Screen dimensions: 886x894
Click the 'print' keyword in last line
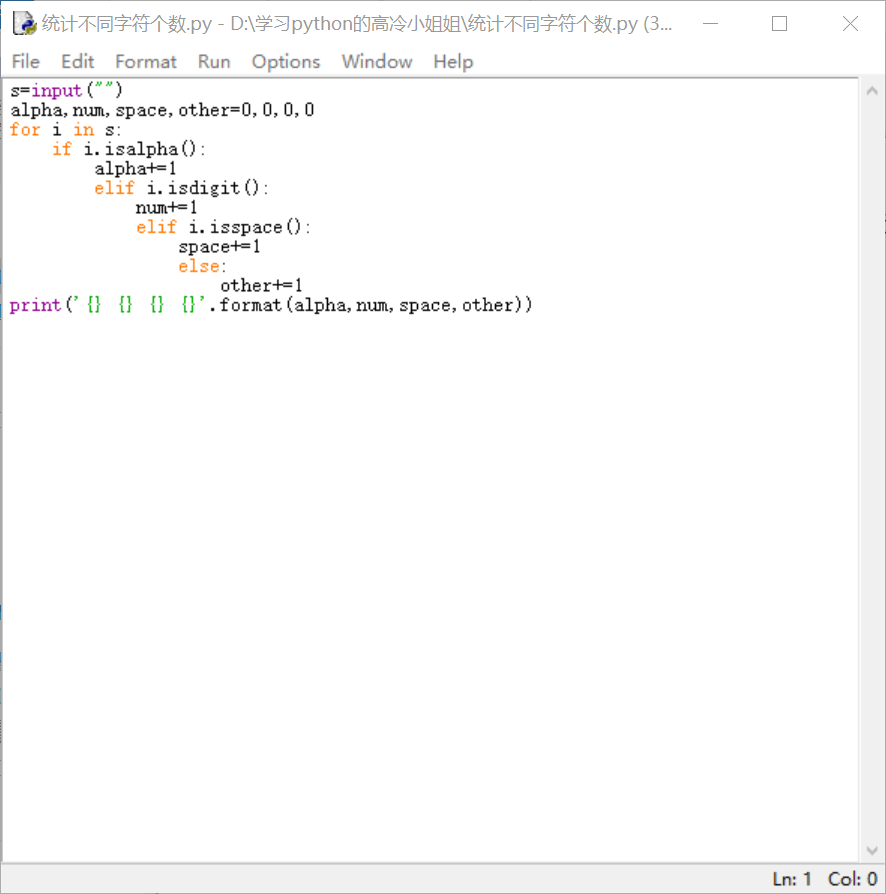click(x=35, y=305)
